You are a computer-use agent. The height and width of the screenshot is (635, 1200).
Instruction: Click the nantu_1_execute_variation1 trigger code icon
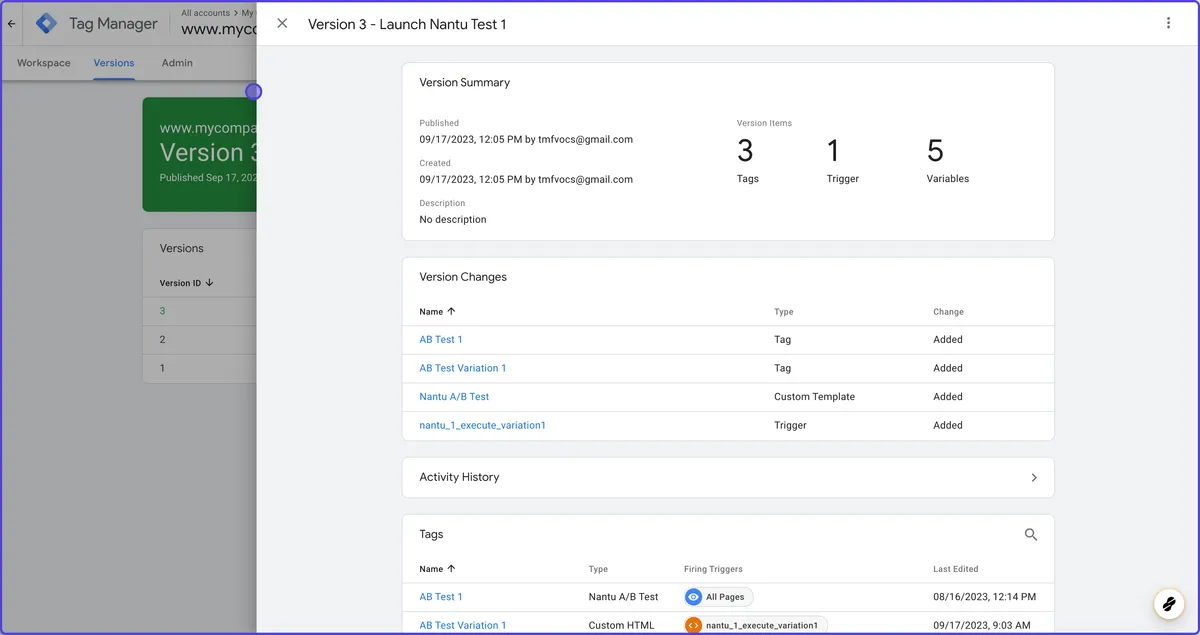[x=694, y=625]
